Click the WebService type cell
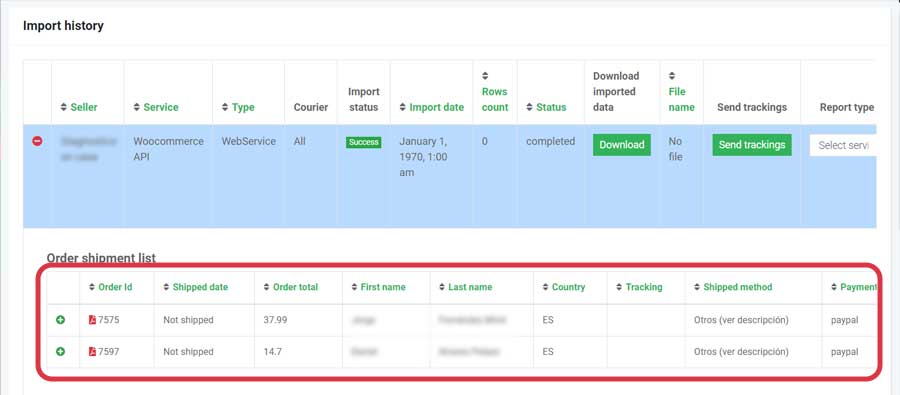The image size is (900, 395). click(249, 141)
